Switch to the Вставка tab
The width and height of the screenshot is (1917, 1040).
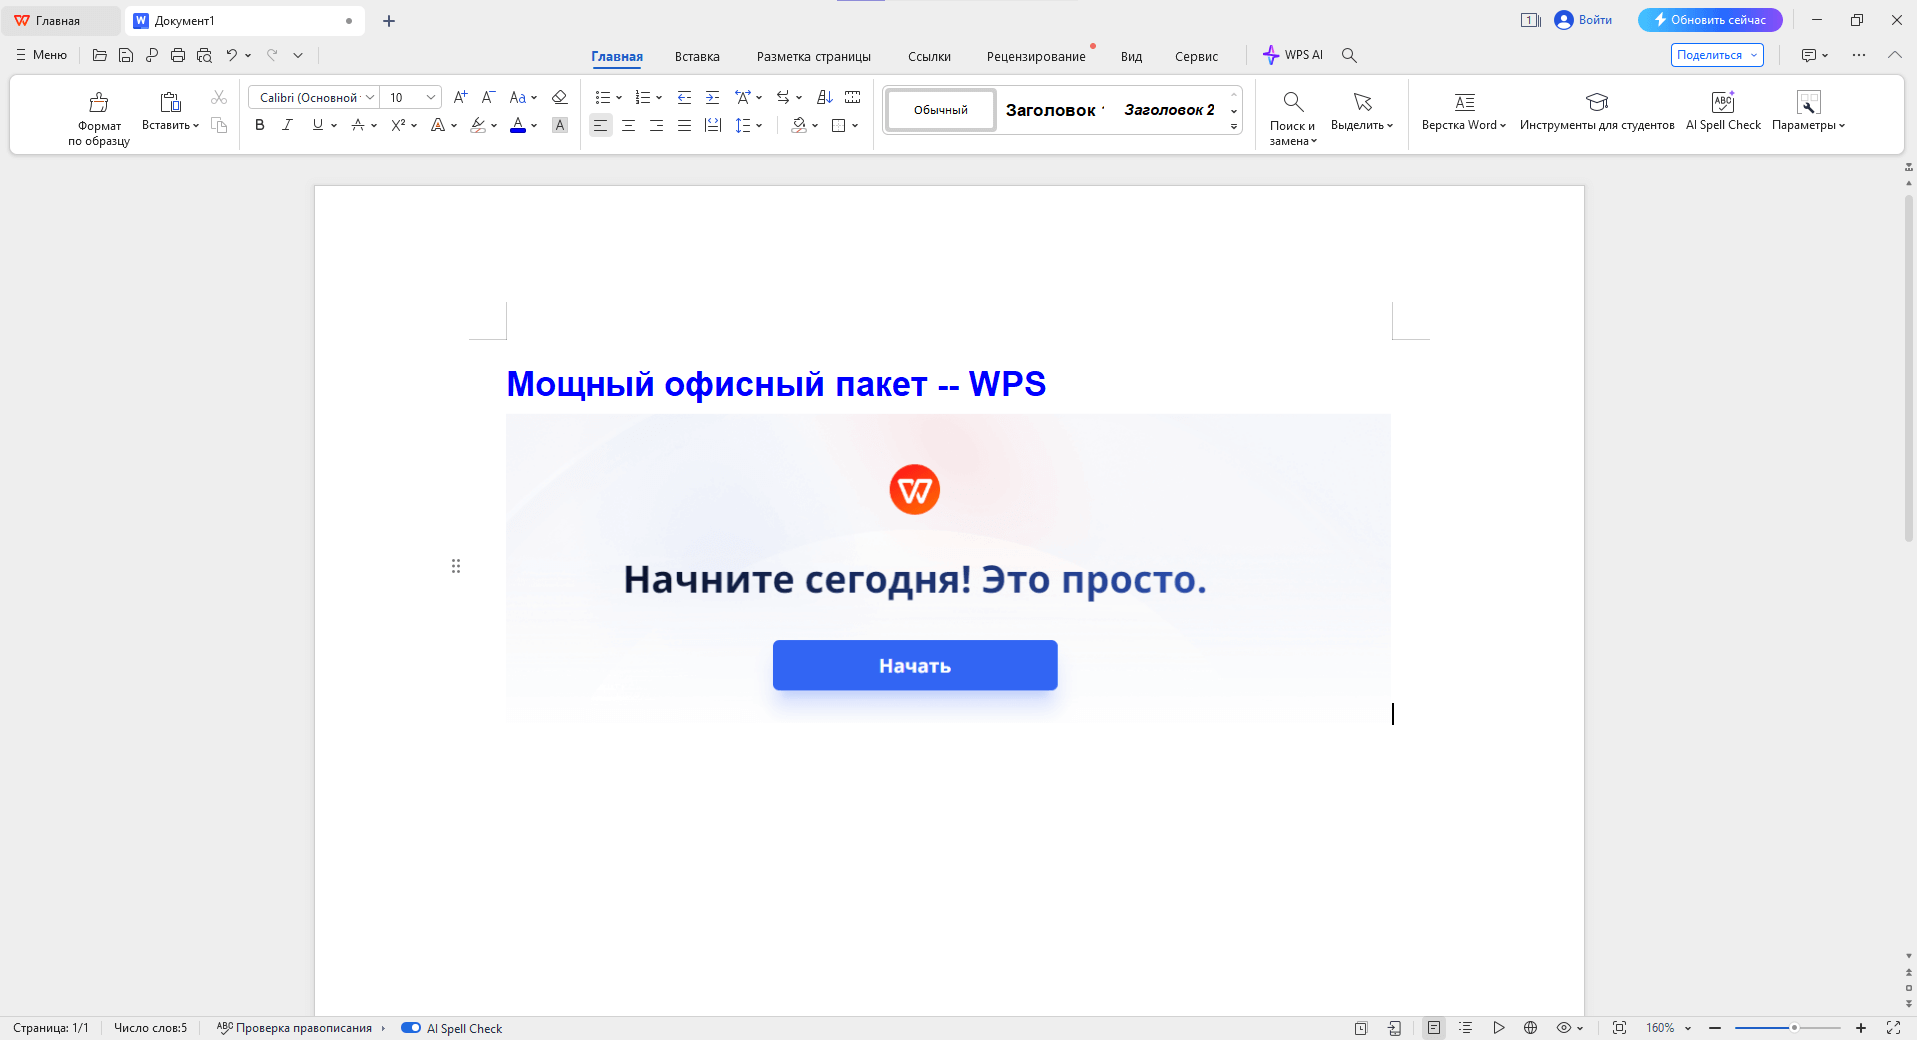(697, 56)
